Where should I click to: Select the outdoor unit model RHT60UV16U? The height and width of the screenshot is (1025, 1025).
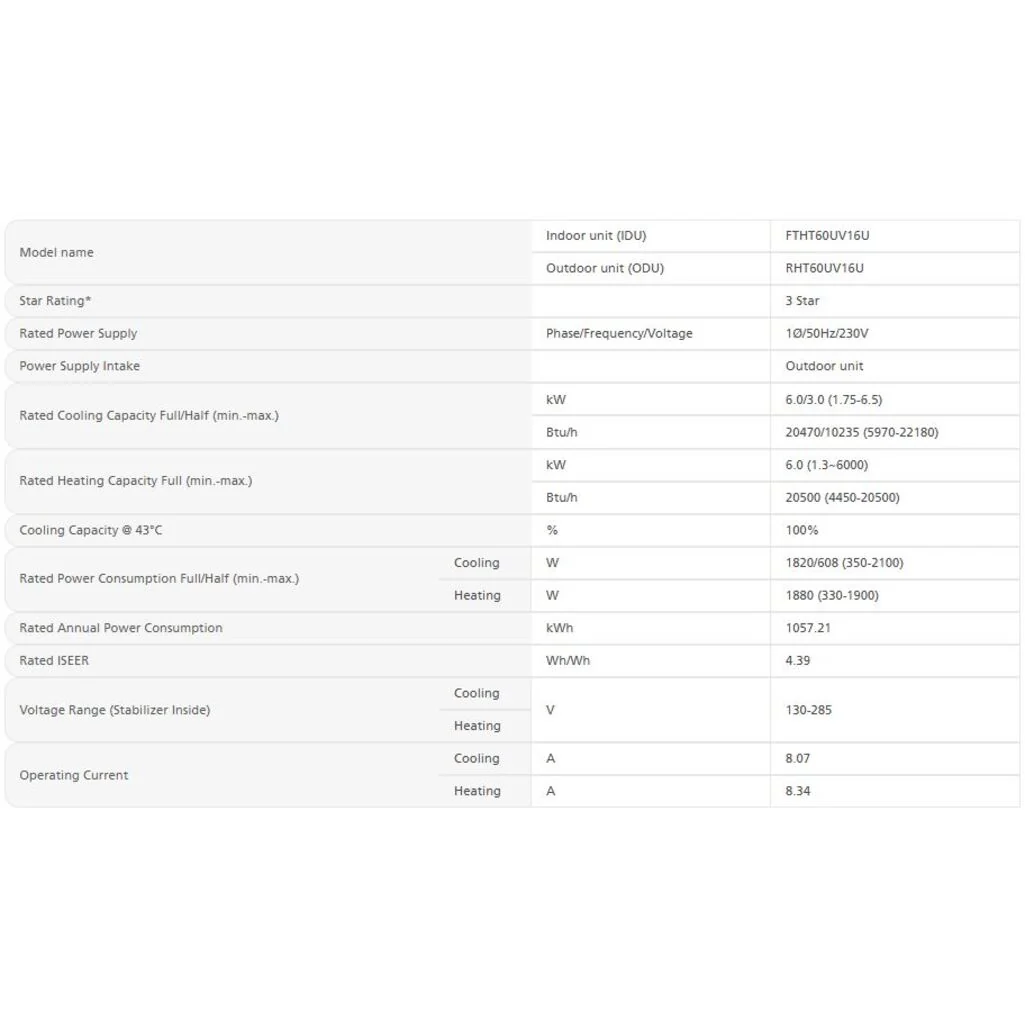tap(824, 268)
